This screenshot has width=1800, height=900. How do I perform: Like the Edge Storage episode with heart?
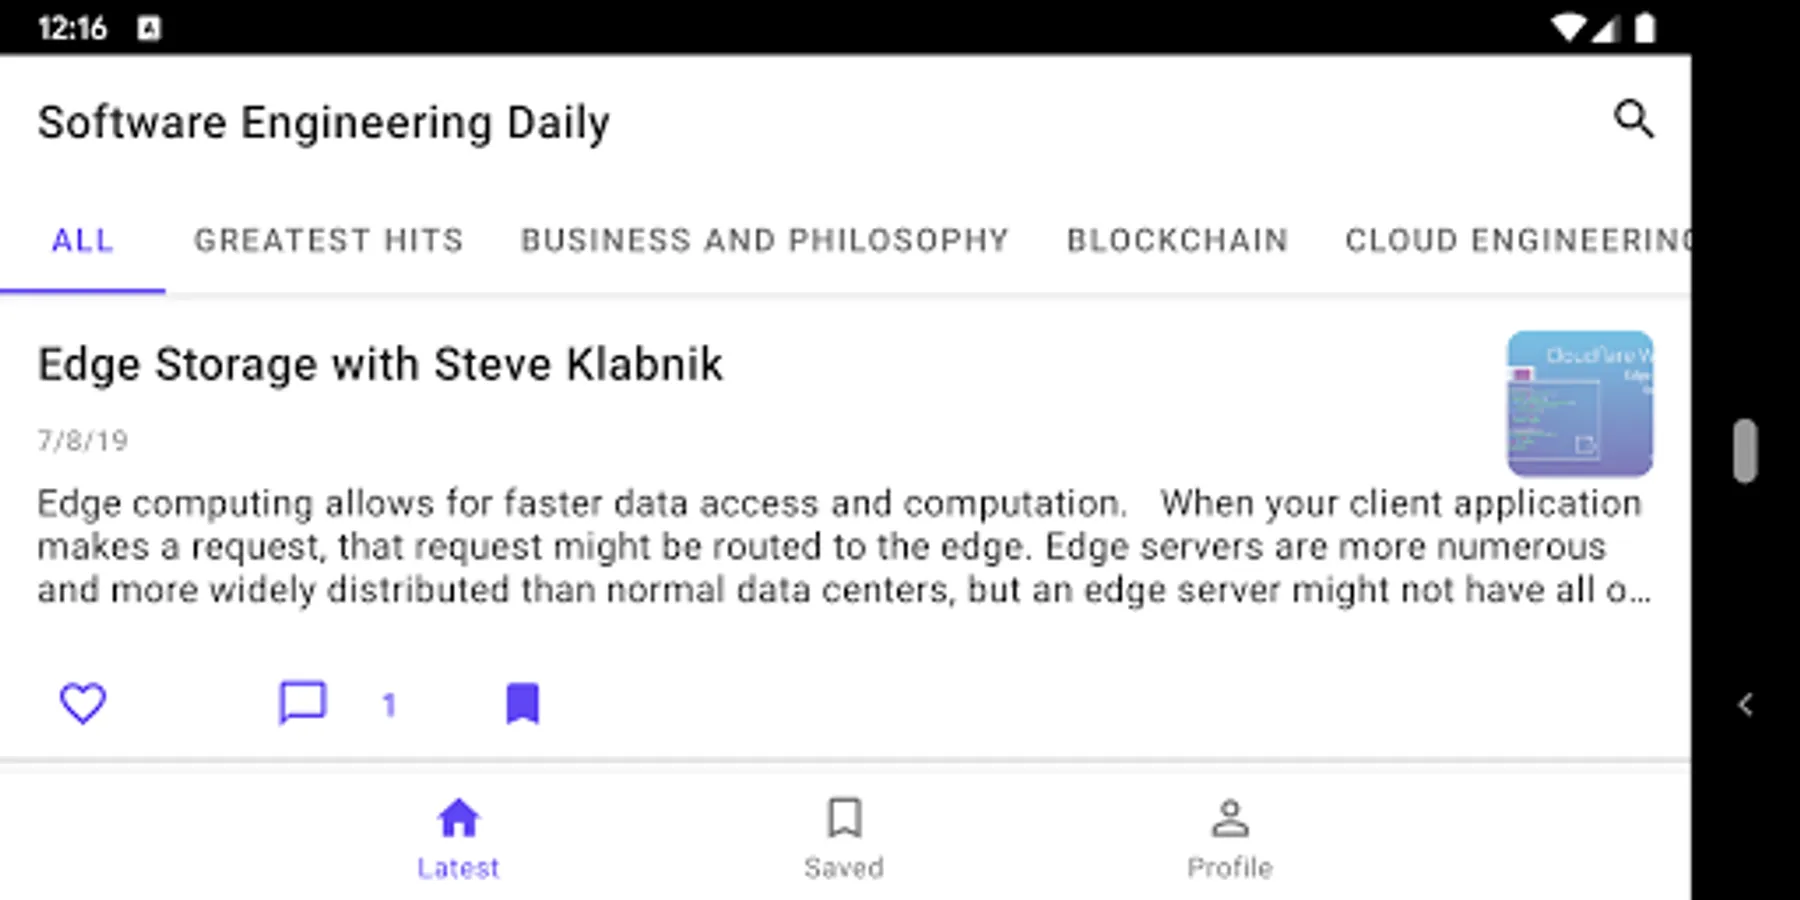pyautogui.click(x=83, y=703)
